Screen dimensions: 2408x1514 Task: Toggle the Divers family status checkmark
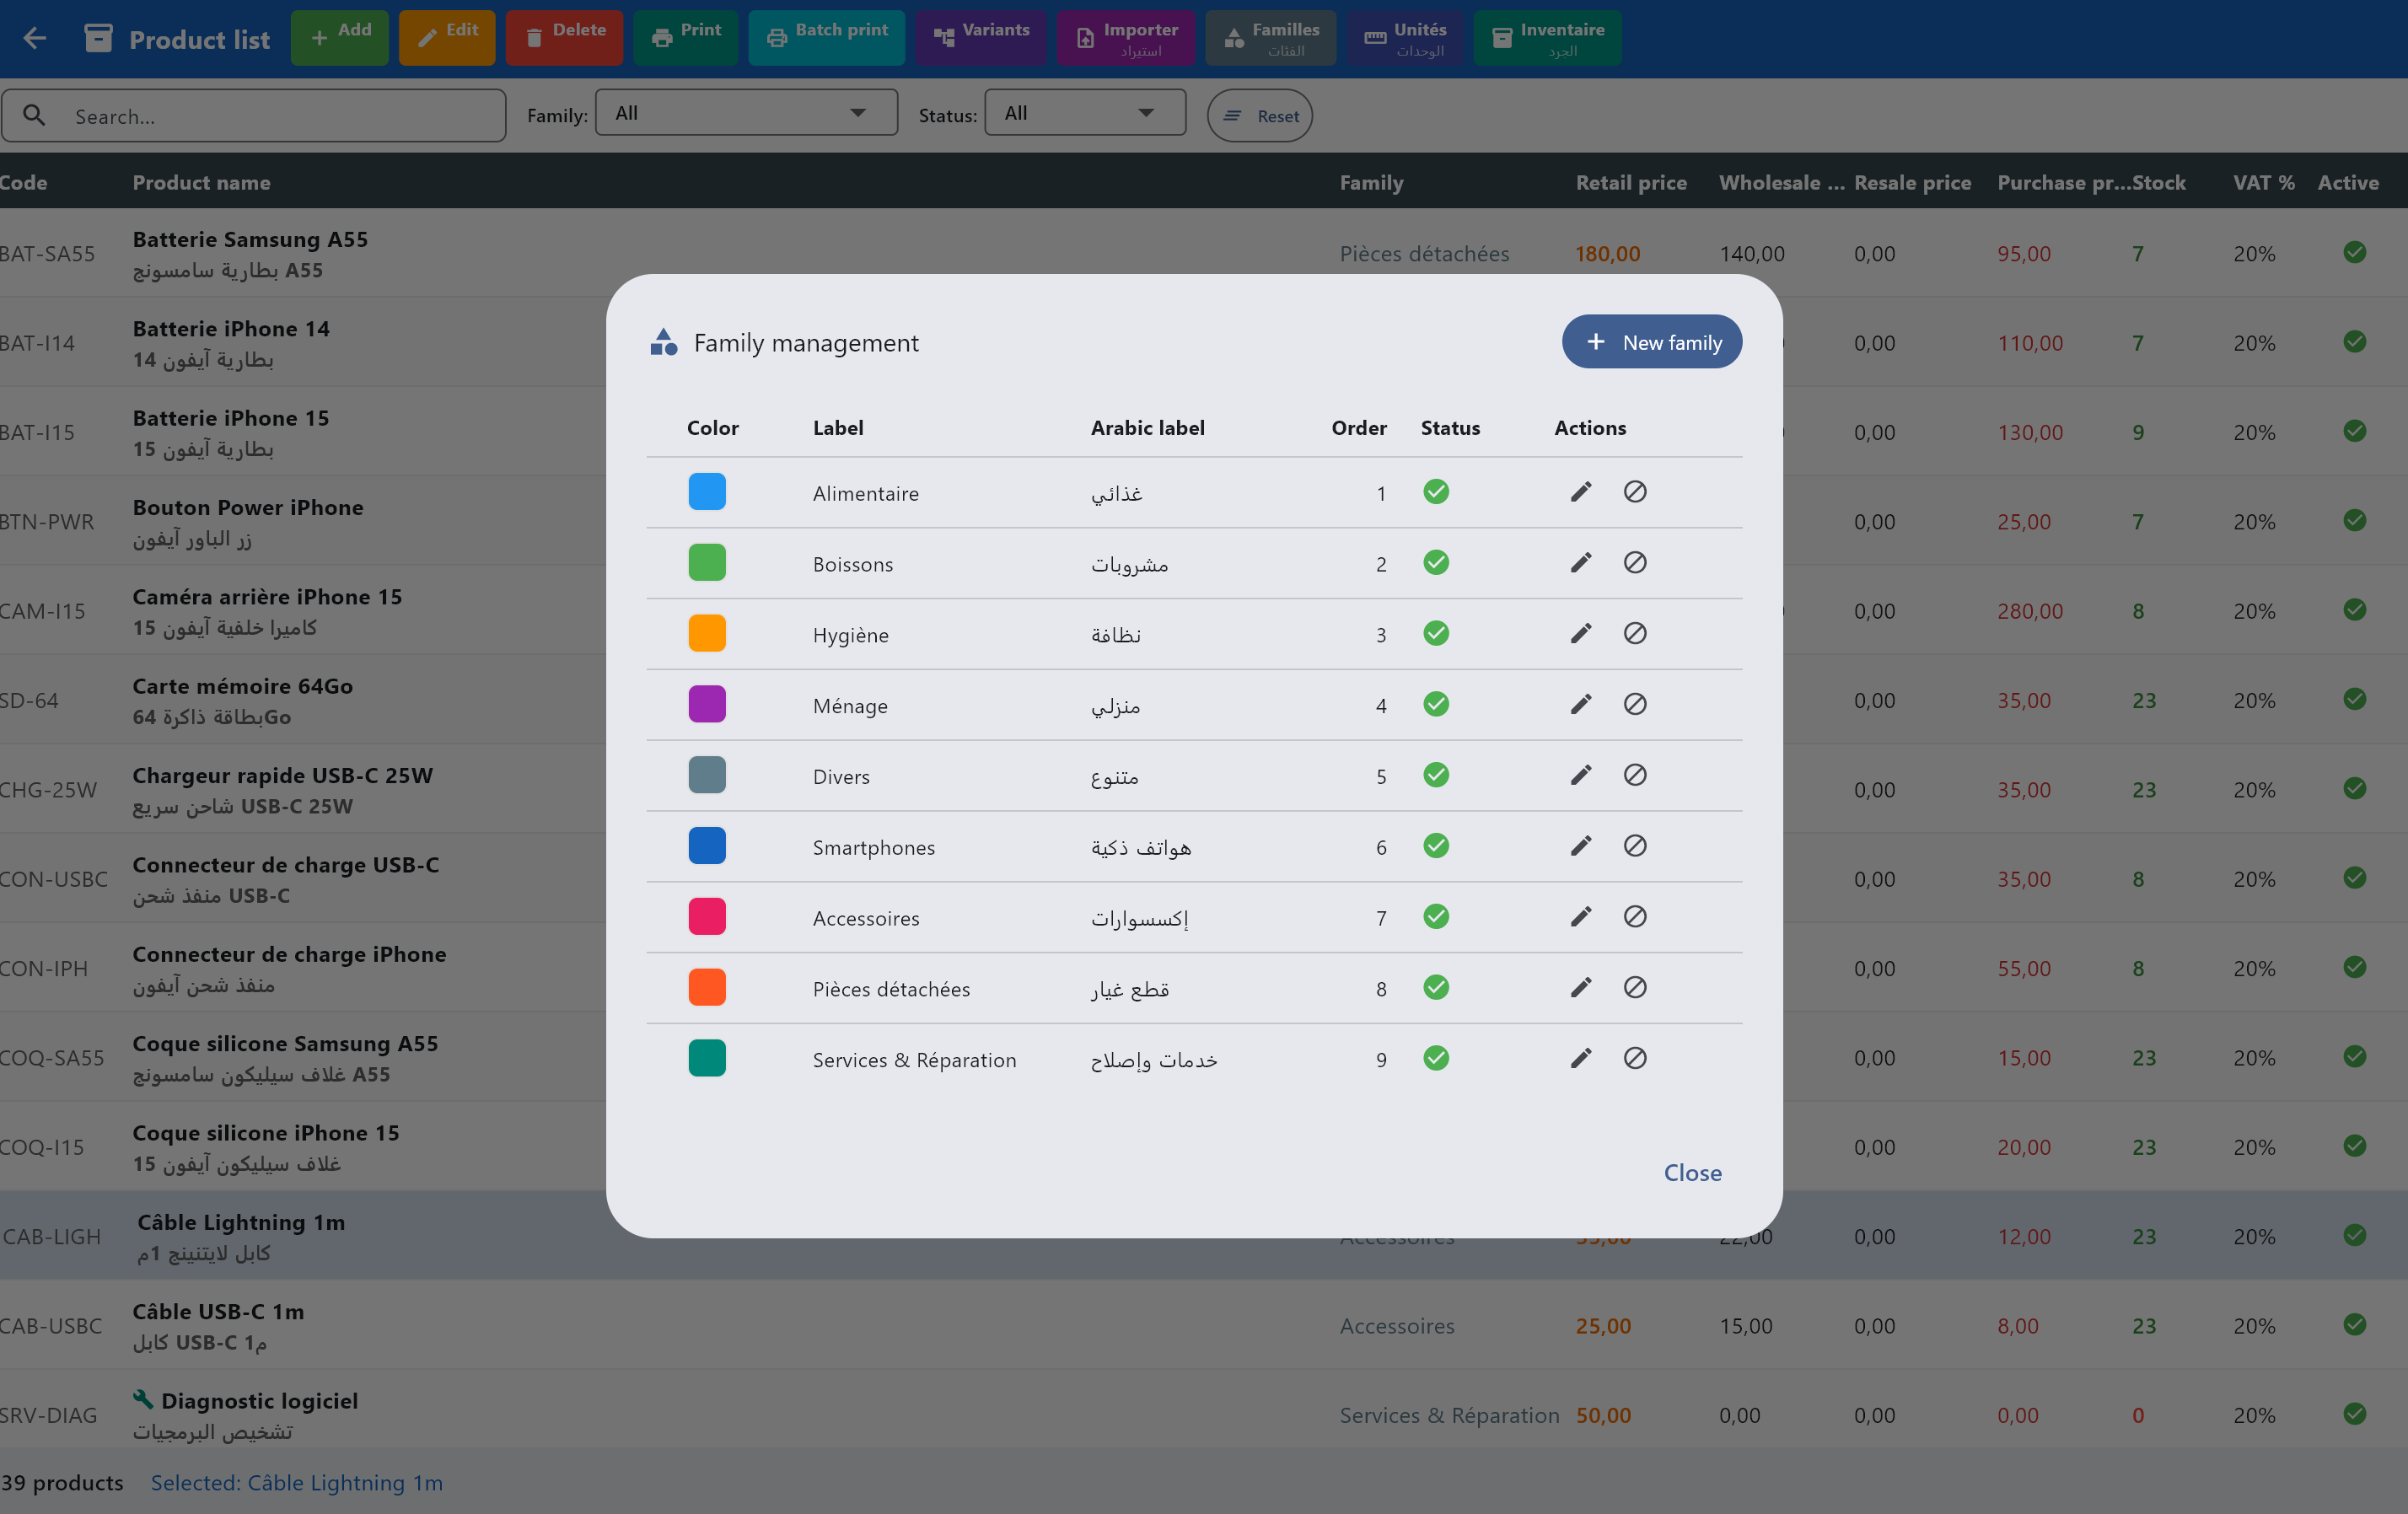click(1436, 775)
